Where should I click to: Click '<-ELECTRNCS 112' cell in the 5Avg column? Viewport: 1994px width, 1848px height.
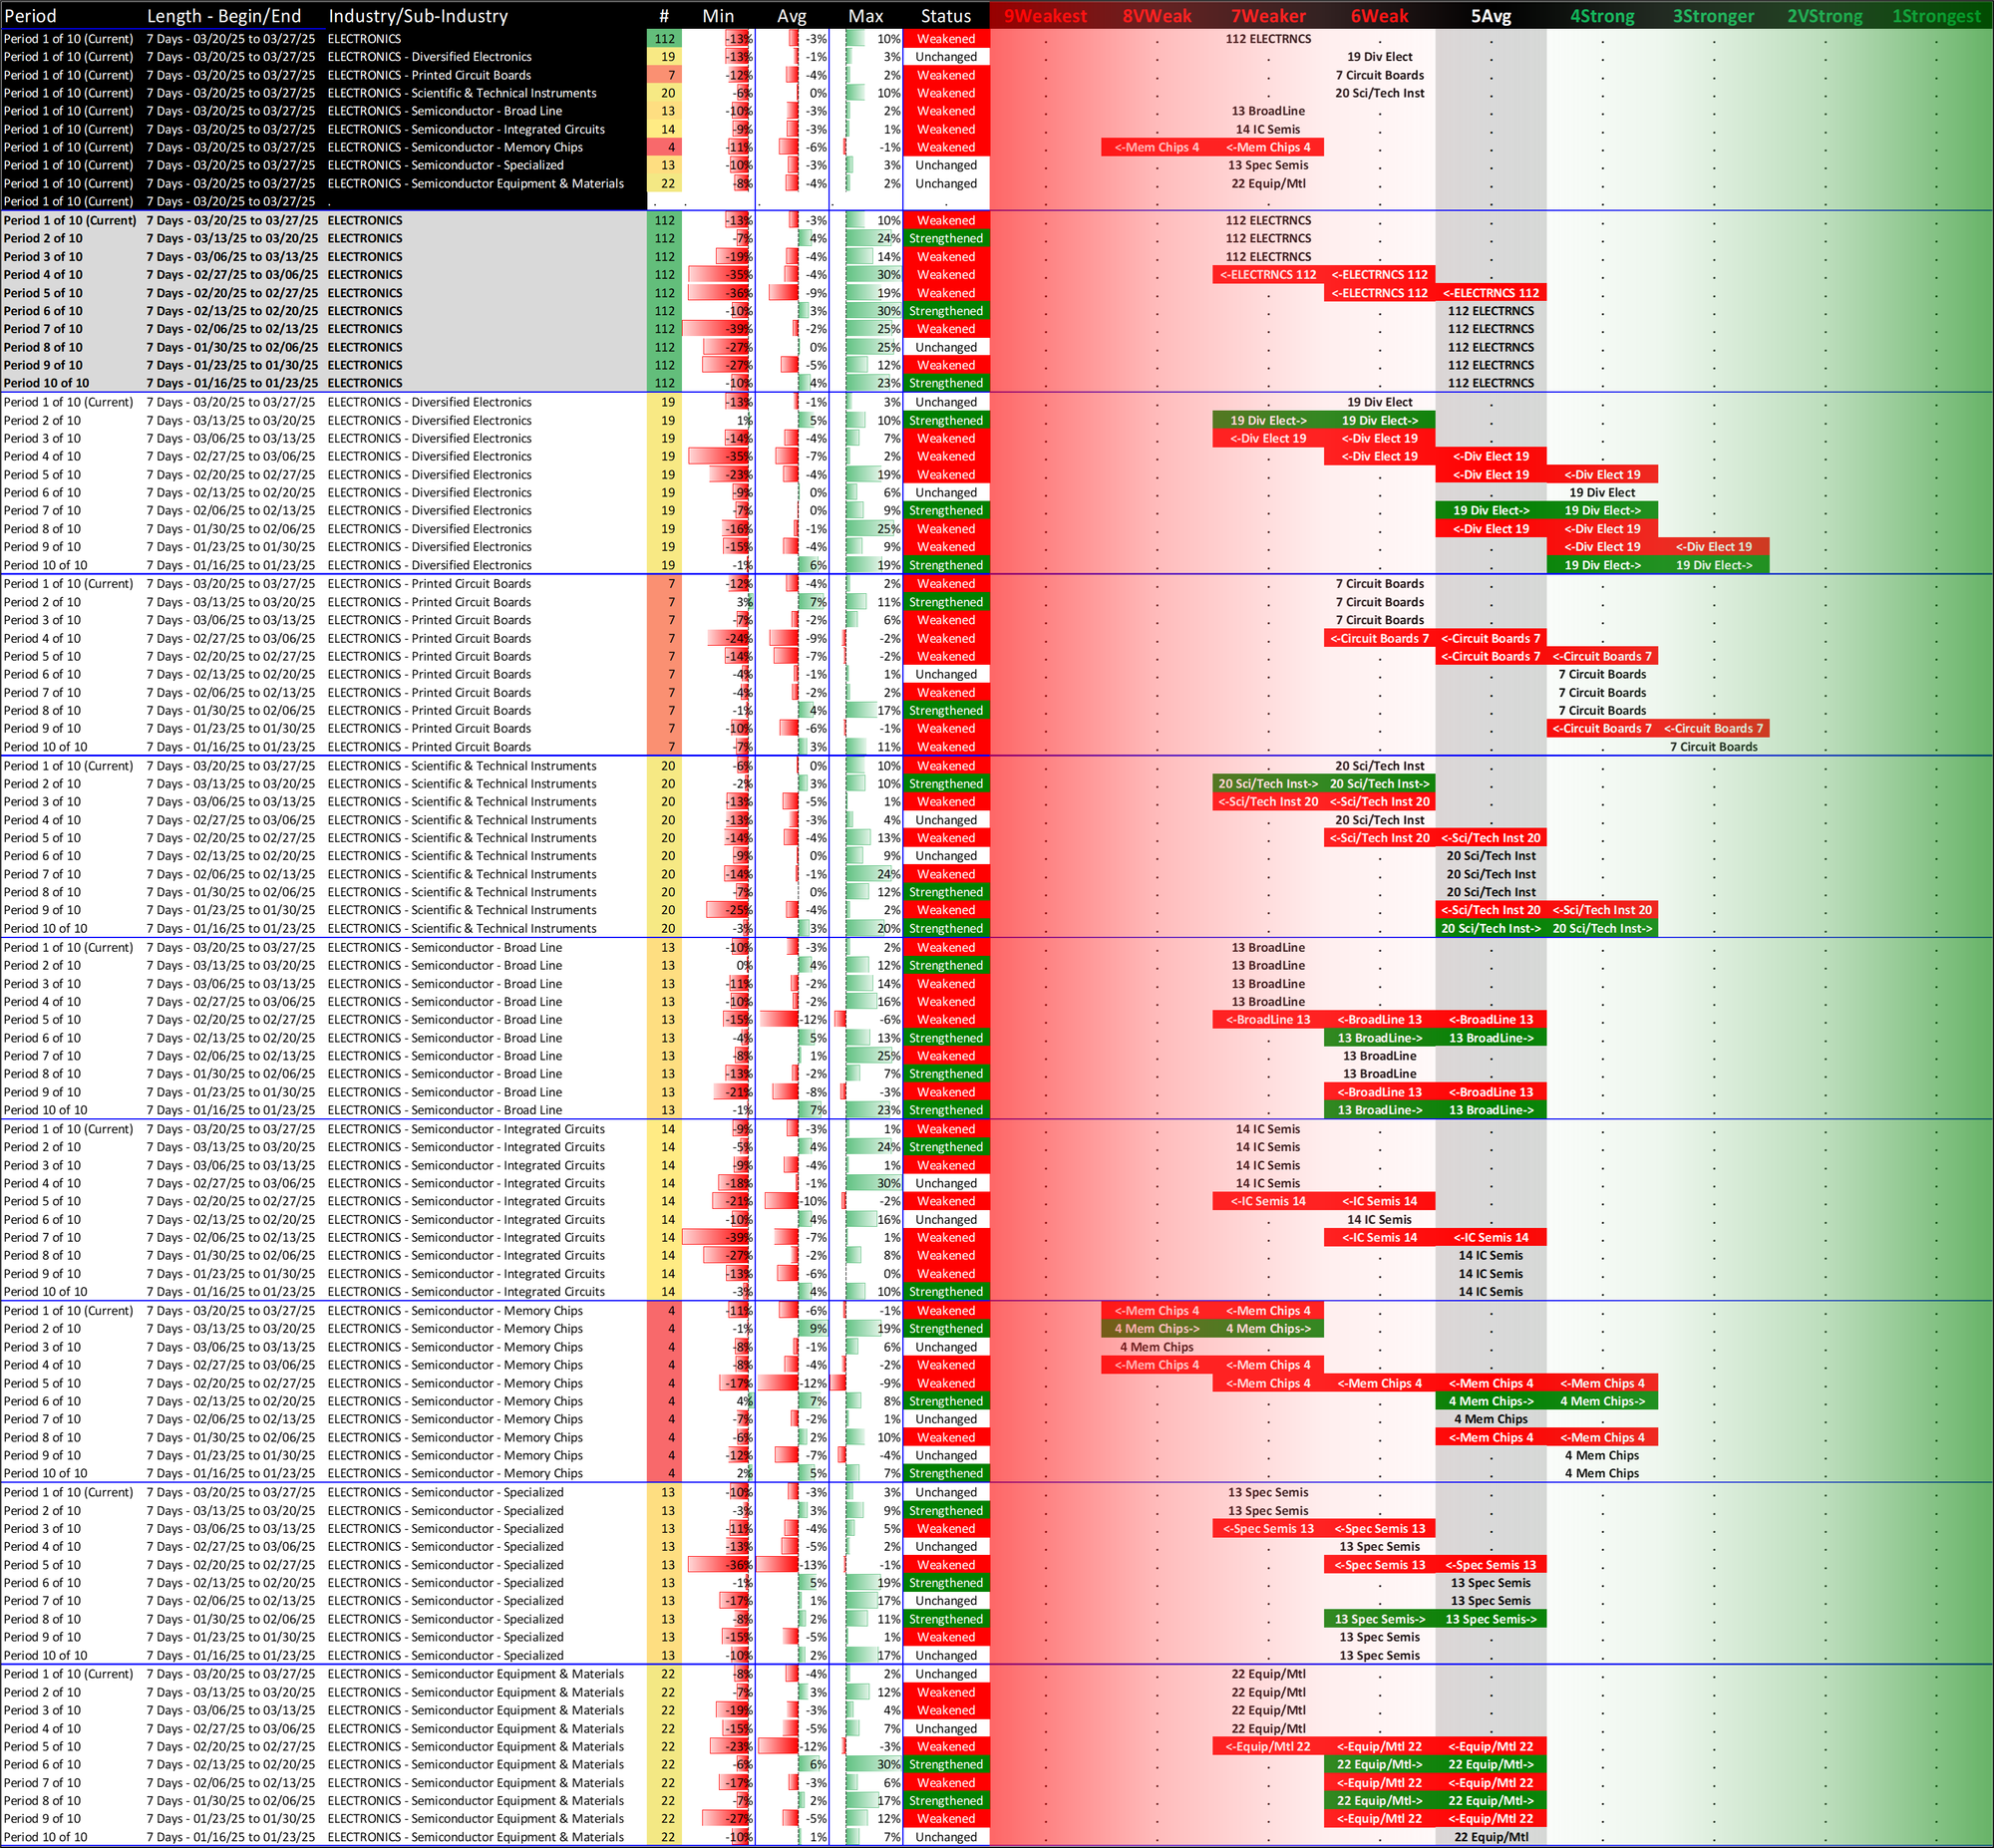1490,293
